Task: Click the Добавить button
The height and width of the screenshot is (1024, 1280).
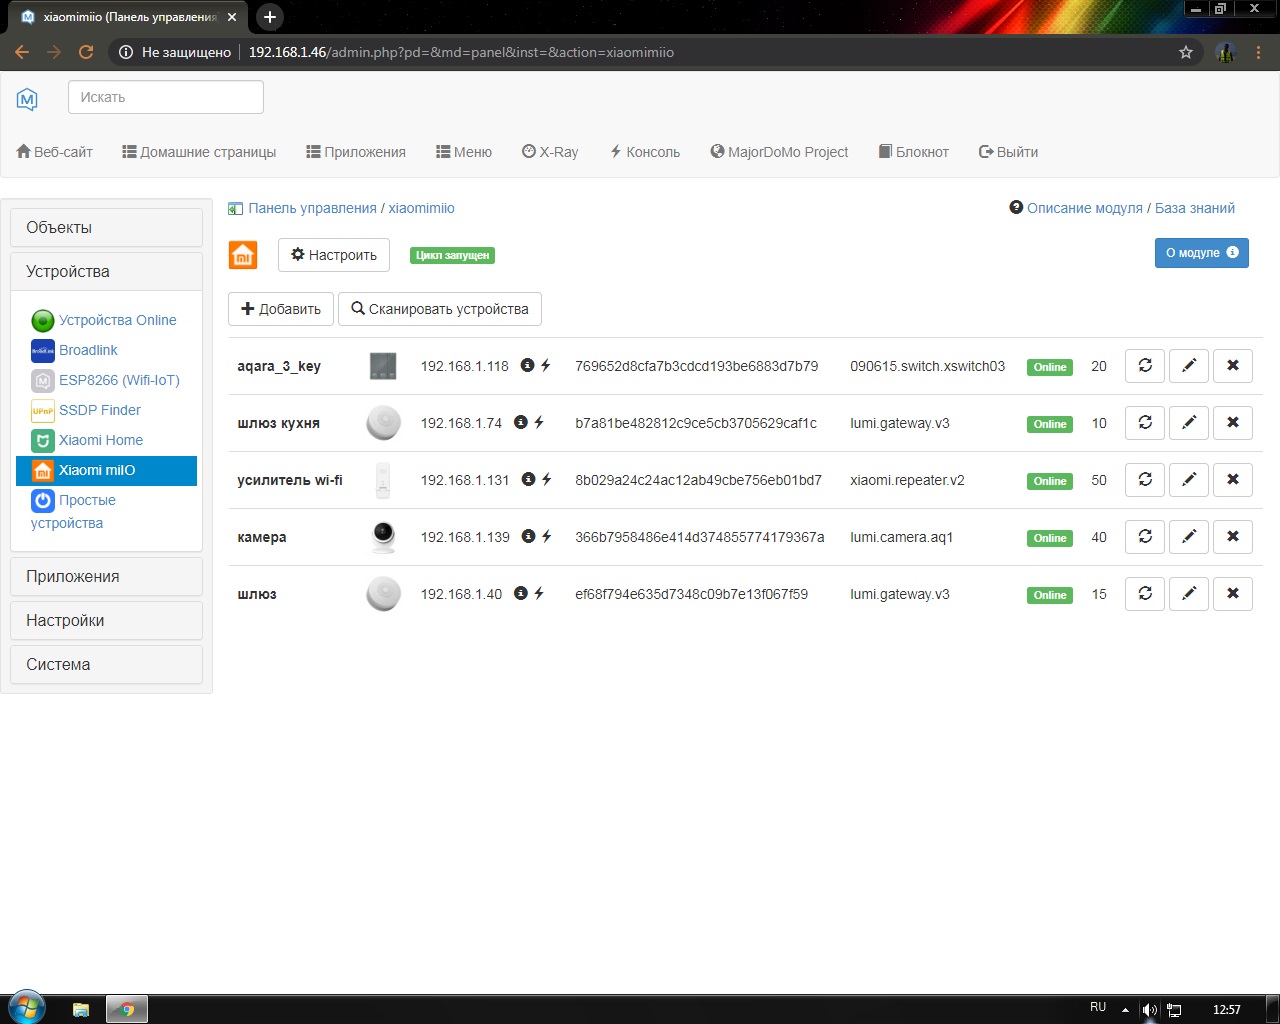Action: (281, 309)
